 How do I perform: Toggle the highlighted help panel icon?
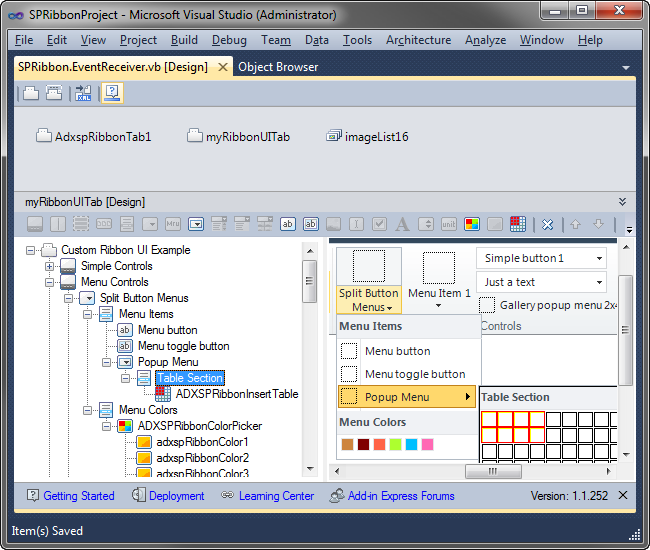(112, 93)
